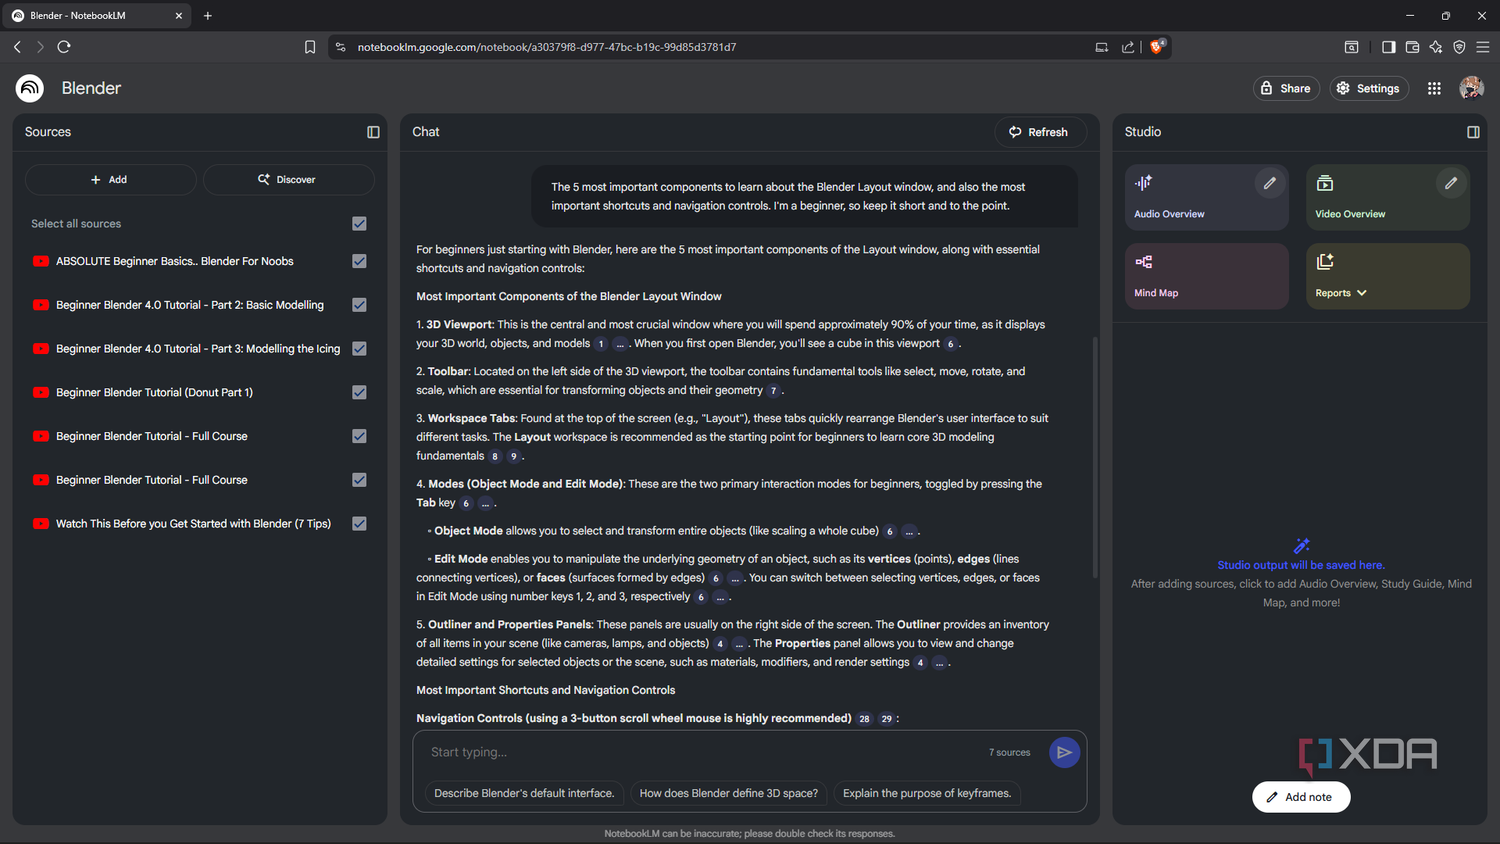The height and width of the screenshot is (844, 1500).
Task: Select 'Describe Blender's default interface.' suggestion
Action: [524, 793]
